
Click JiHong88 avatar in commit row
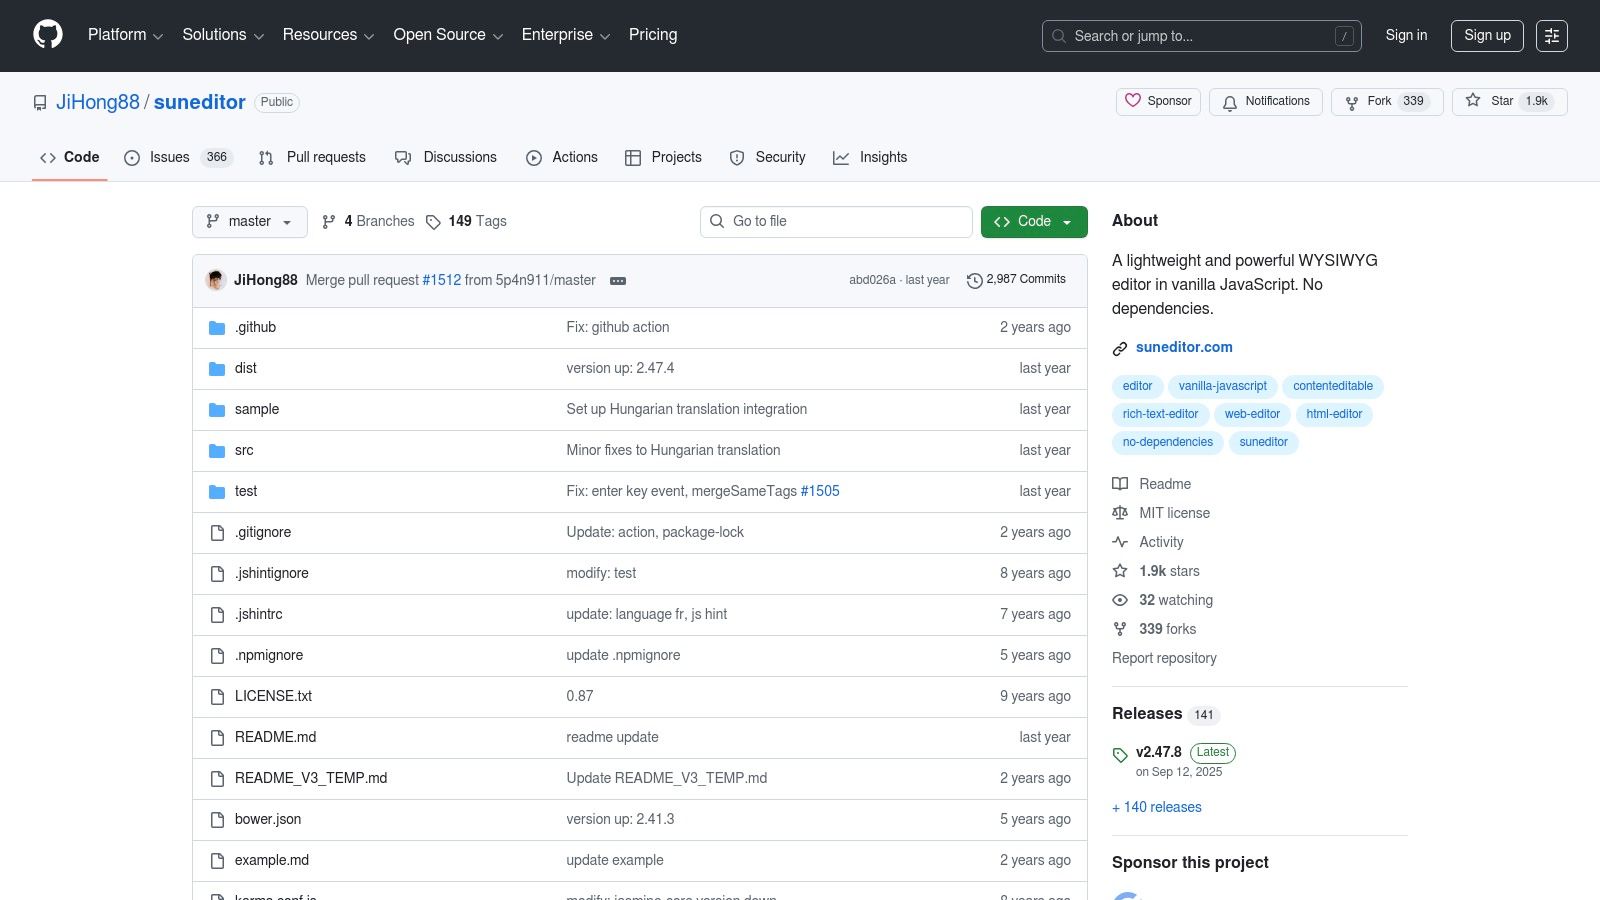[216, 280]
